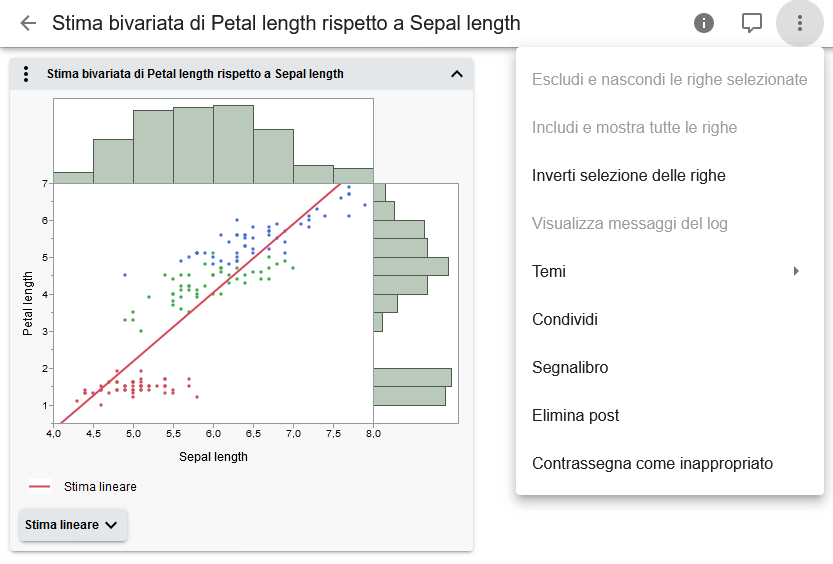This screenshot has height=564, width=833.
Task: Select Segnalibro menu entry
Action: [570, 368]
